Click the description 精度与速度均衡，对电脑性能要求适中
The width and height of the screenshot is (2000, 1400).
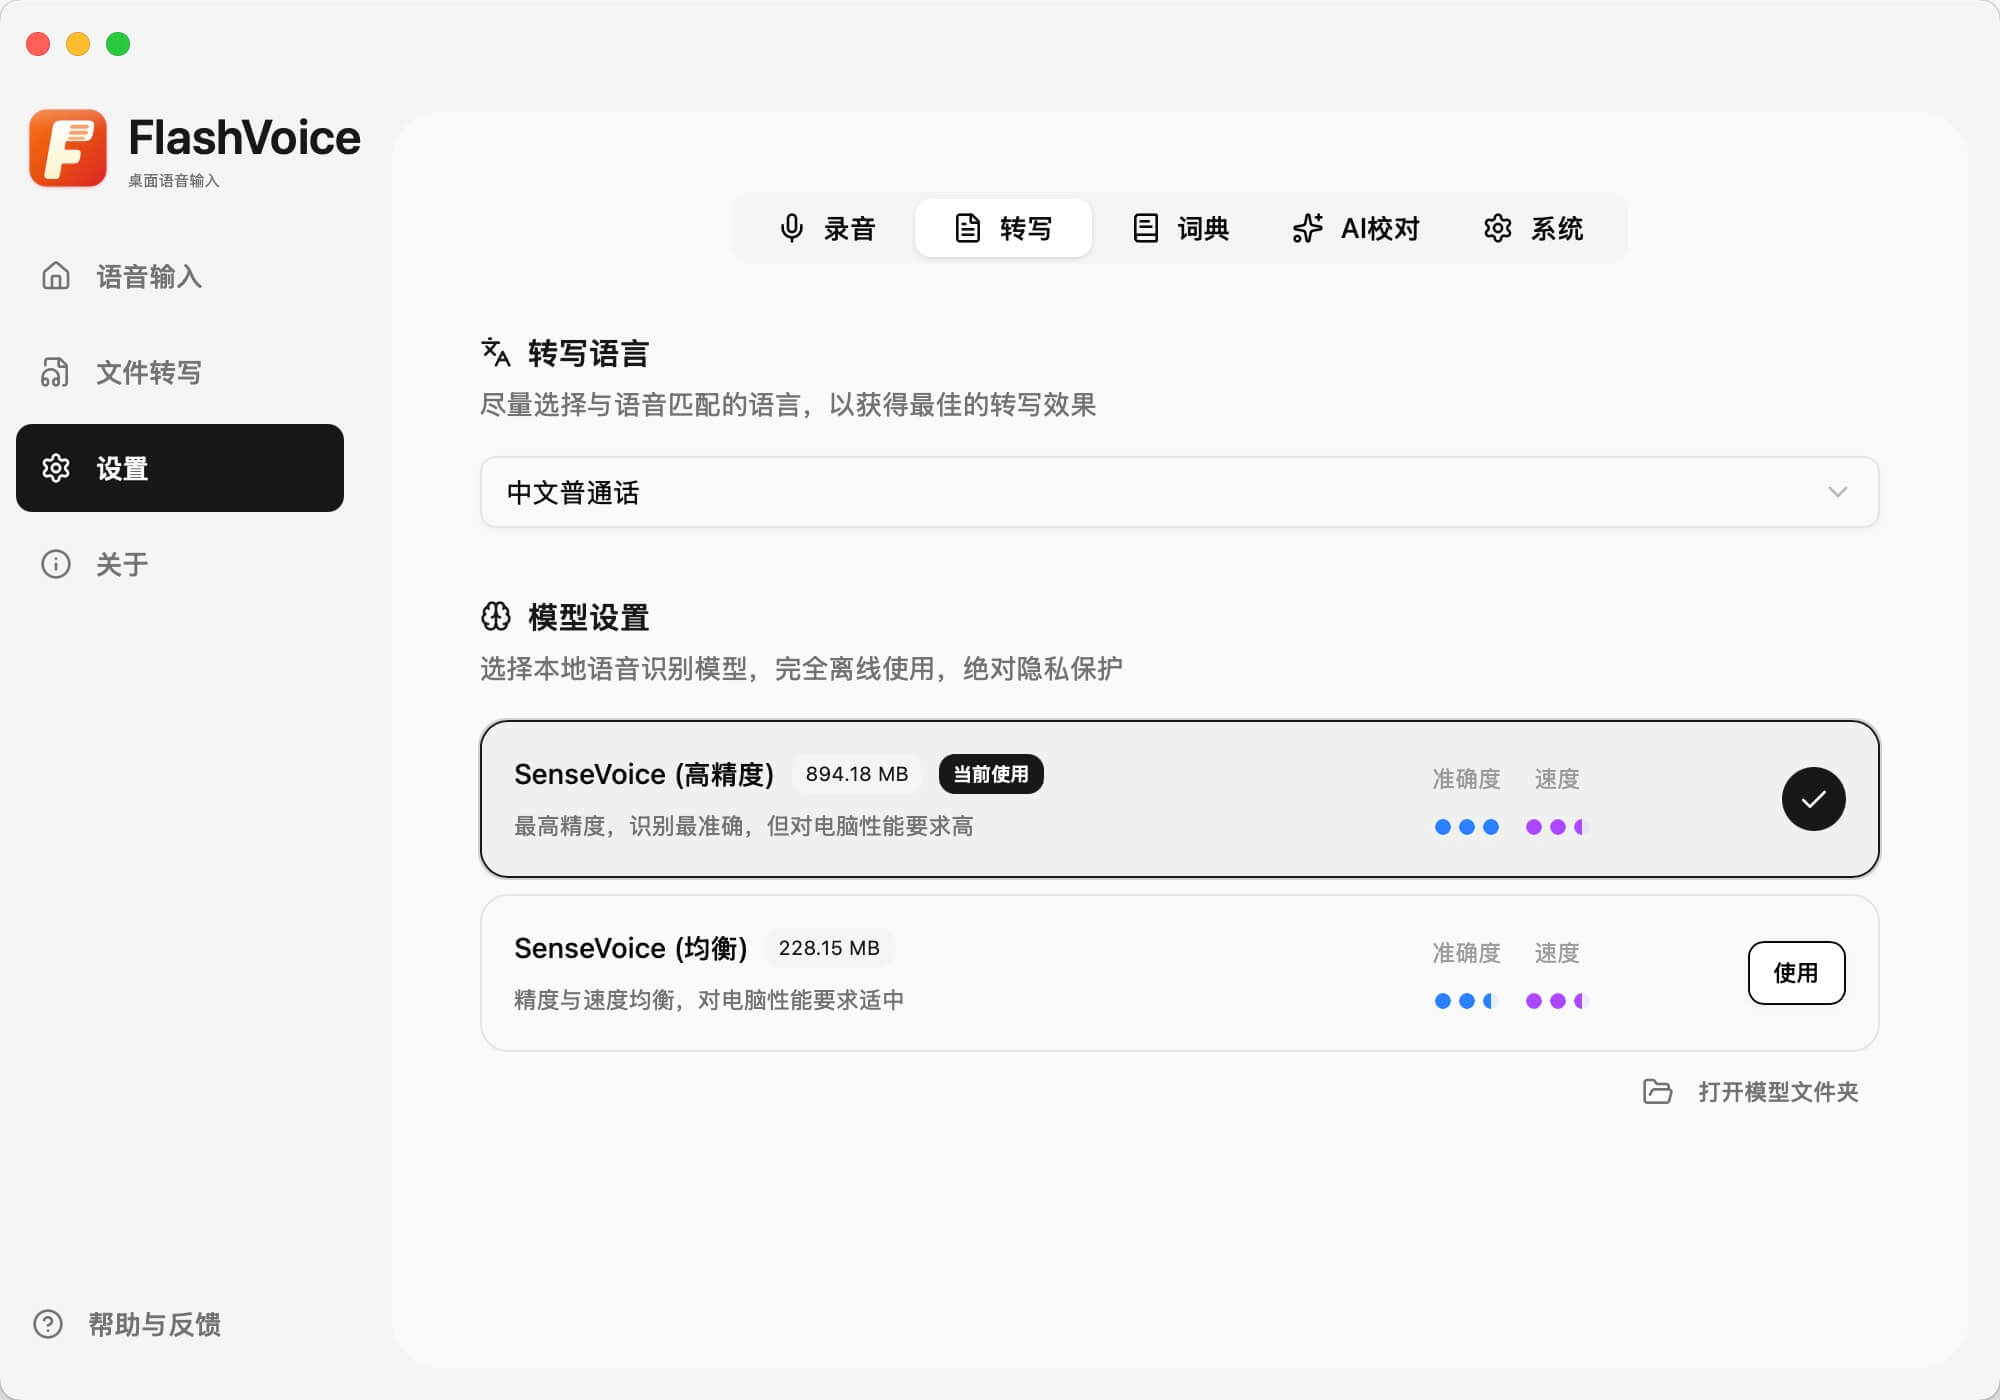coord(708,1000)
